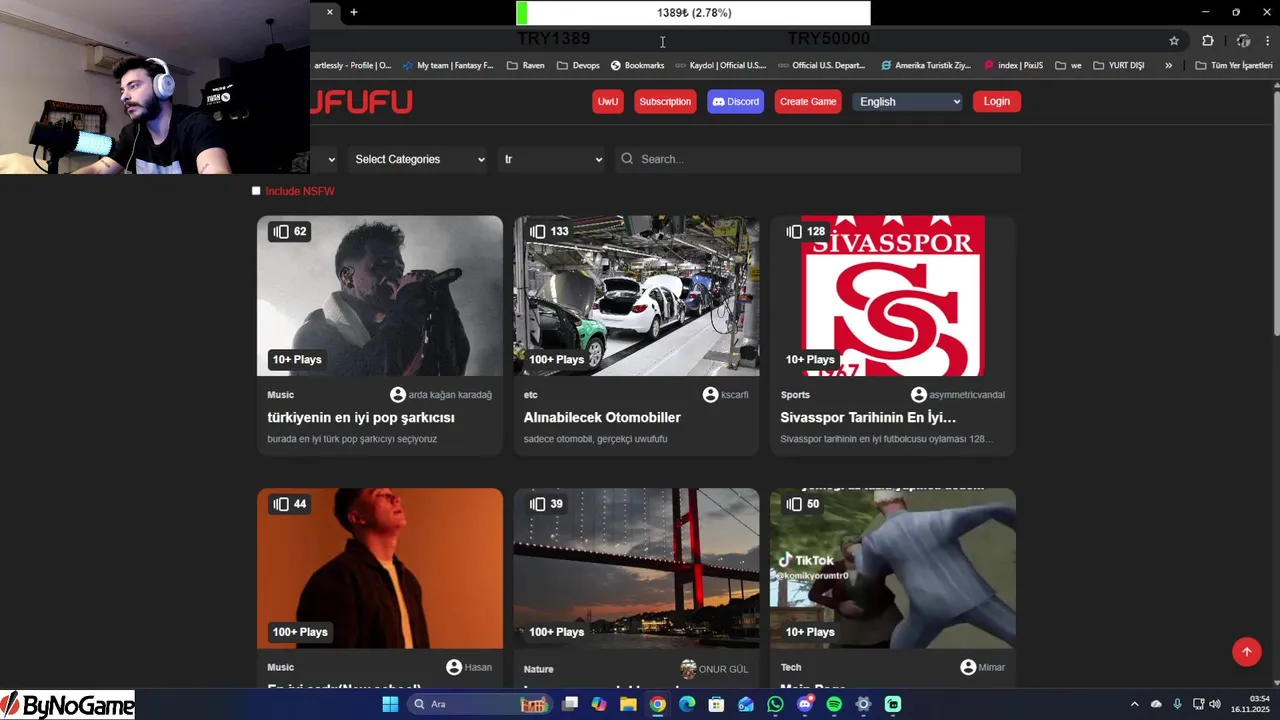
Task: Open the Bosphorus bridge Nature thumbnail
Action: pos(636,568)
